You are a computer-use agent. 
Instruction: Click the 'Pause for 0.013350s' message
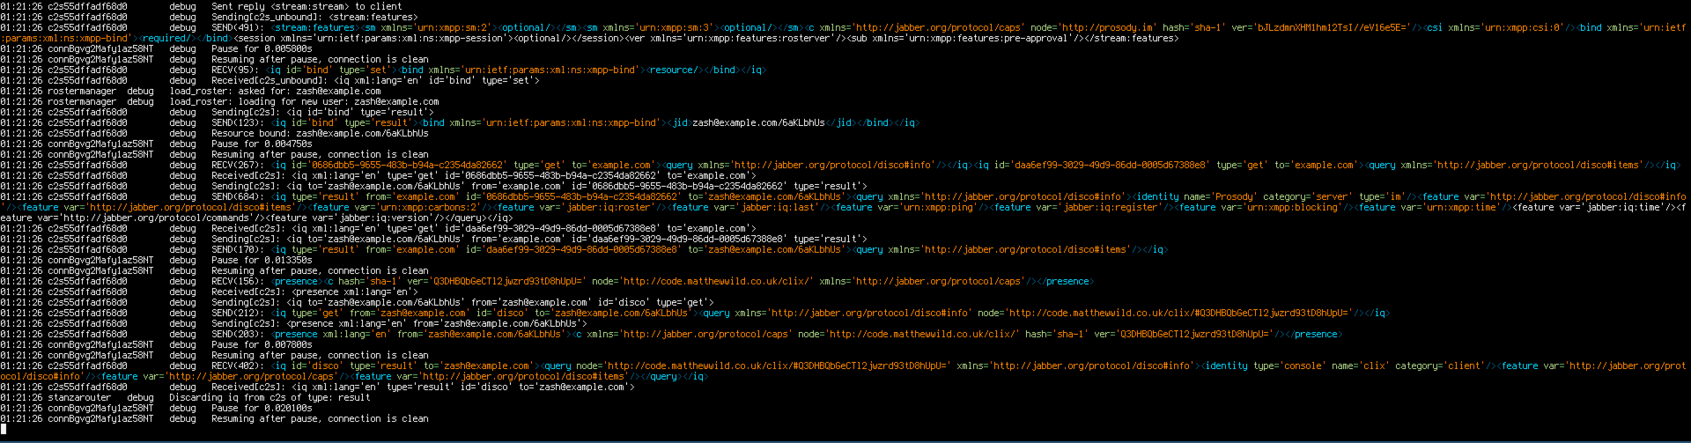coord(262,260)
